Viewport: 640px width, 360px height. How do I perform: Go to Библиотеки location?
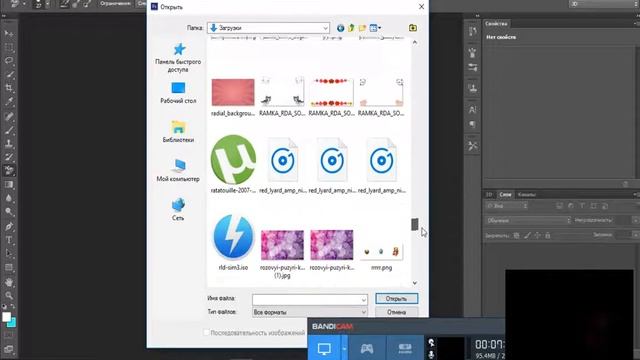coord(178,132)
